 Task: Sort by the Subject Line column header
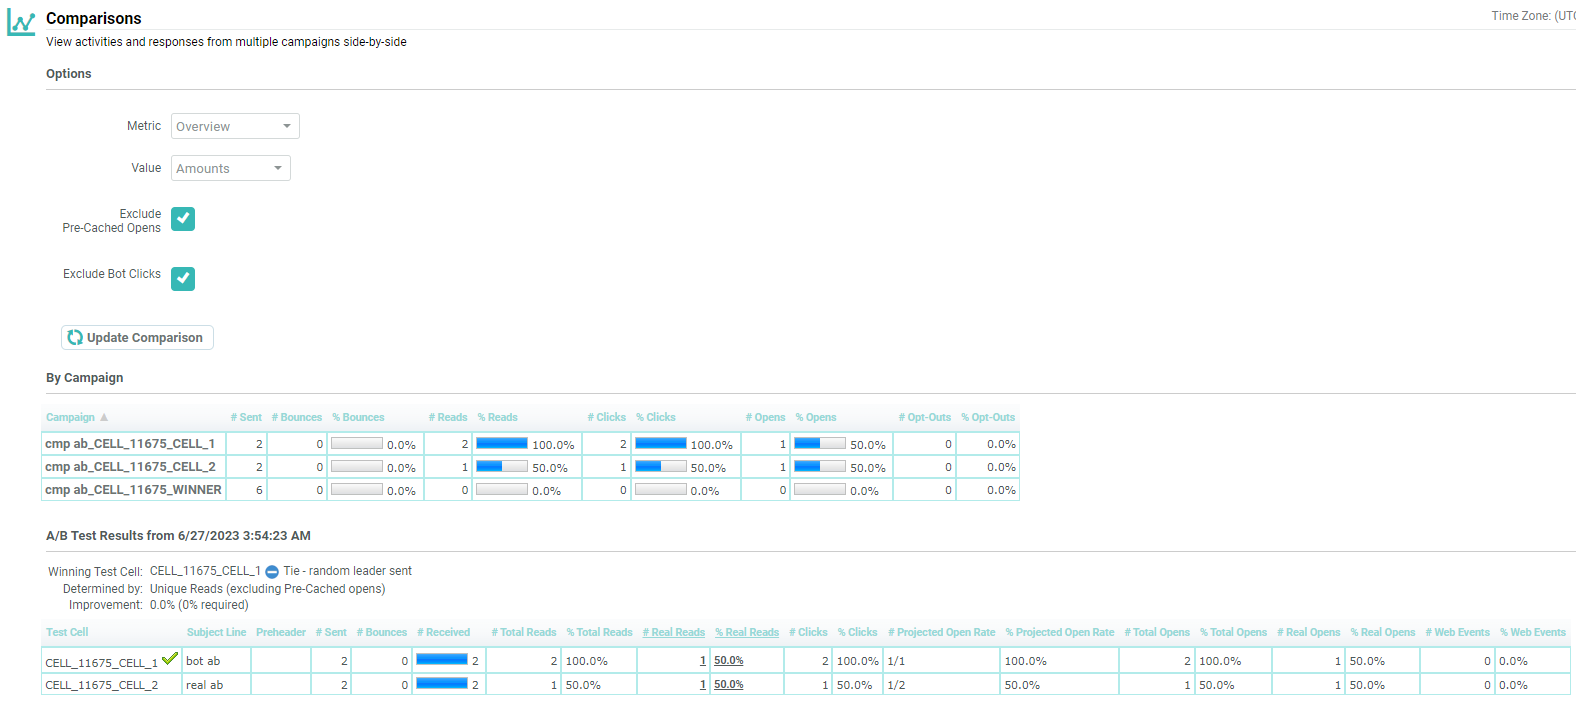pos(216,633)
